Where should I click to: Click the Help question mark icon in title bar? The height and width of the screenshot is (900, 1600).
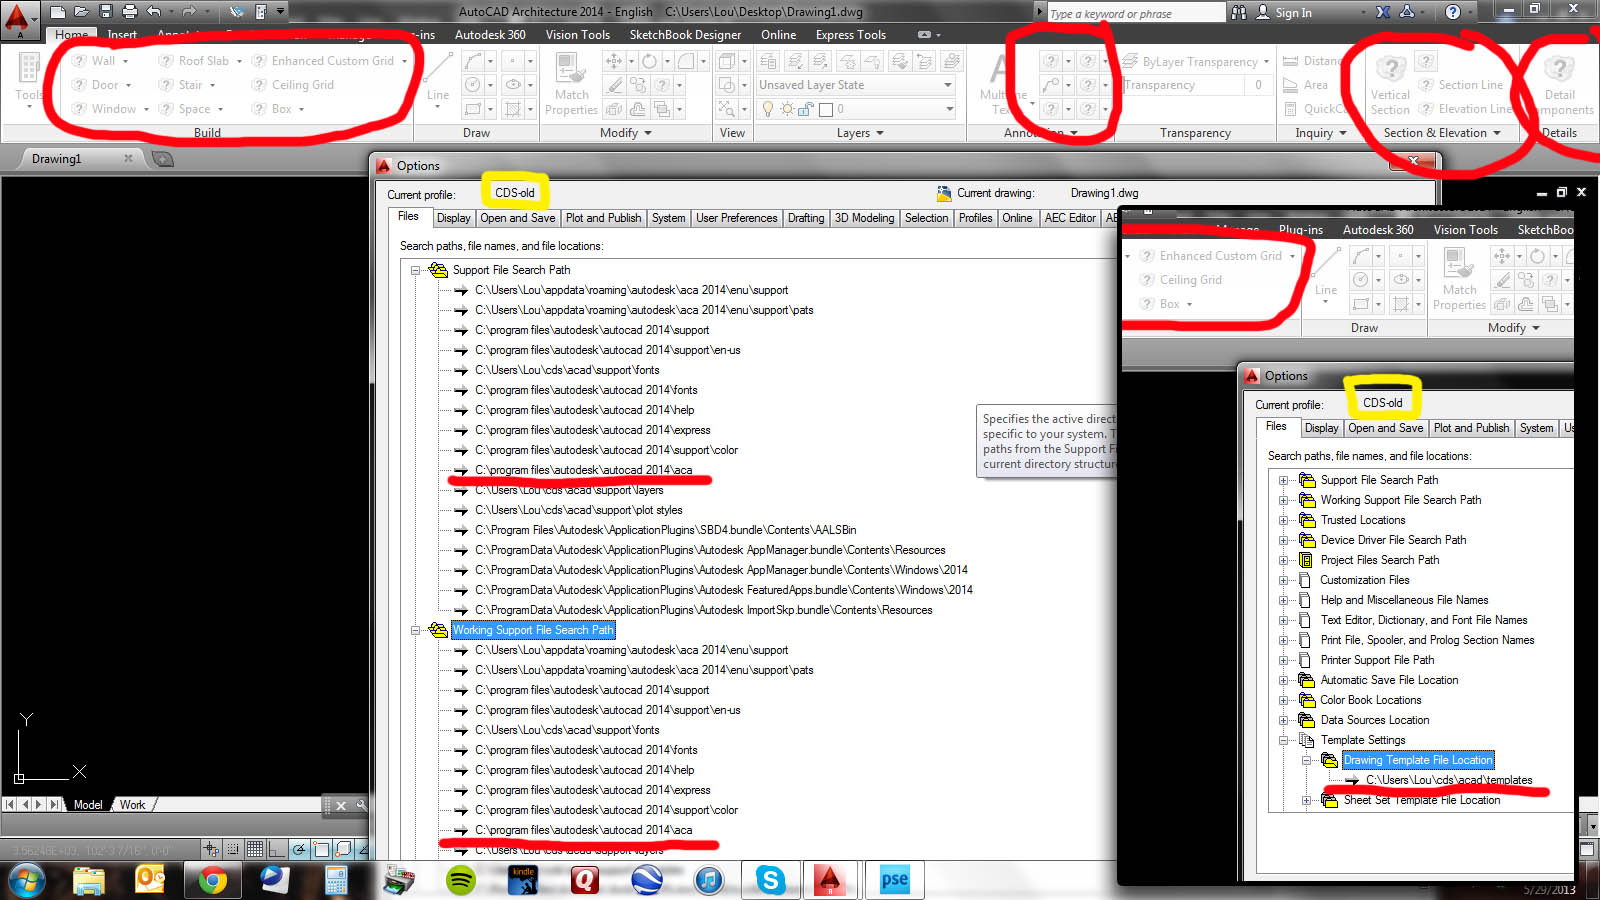click(1453, 12)
